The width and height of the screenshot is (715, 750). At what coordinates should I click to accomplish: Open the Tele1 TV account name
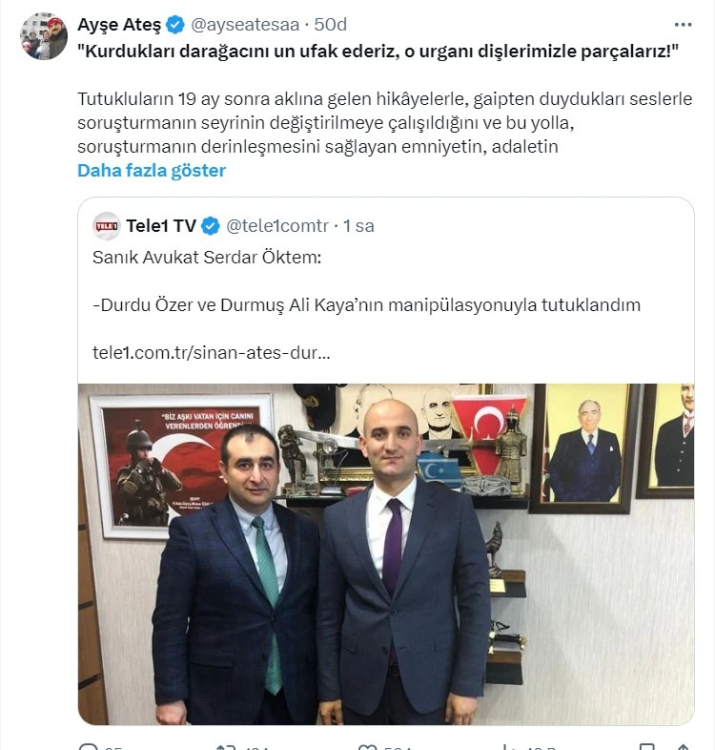pyautogui.click(x=161, y=226)
